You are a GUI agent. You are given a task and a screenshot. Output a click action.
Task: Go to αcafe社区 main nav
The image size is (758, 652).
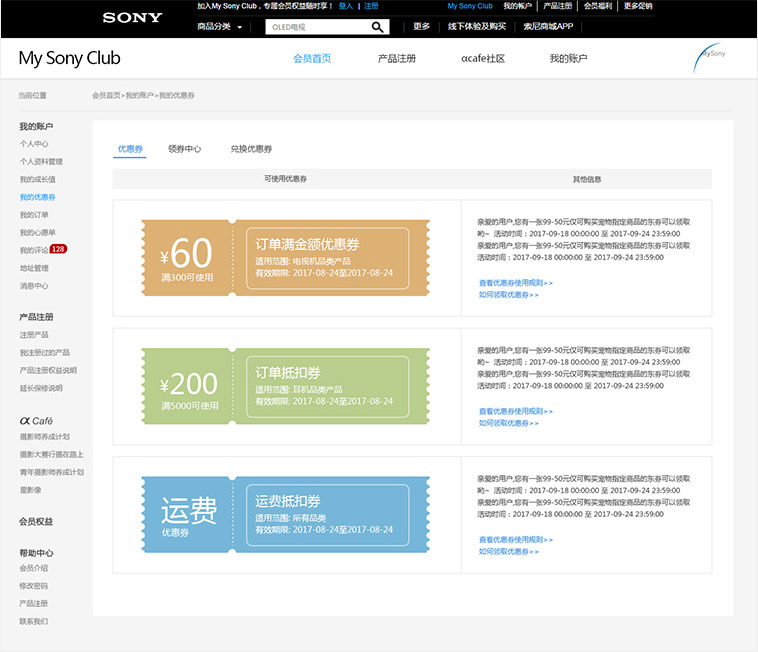tap(483, 58)
